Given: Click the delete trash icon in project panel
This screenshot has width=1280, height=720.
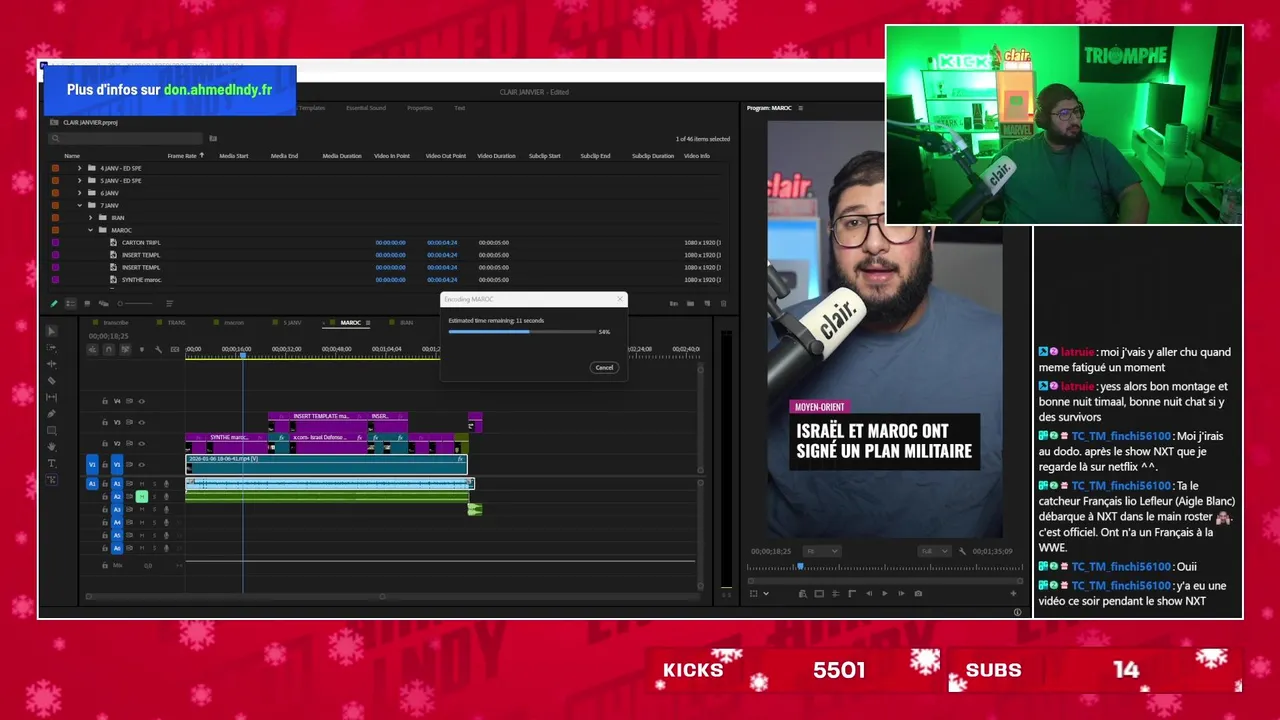Looking at the screenshot, I should (x=723, y=303).
